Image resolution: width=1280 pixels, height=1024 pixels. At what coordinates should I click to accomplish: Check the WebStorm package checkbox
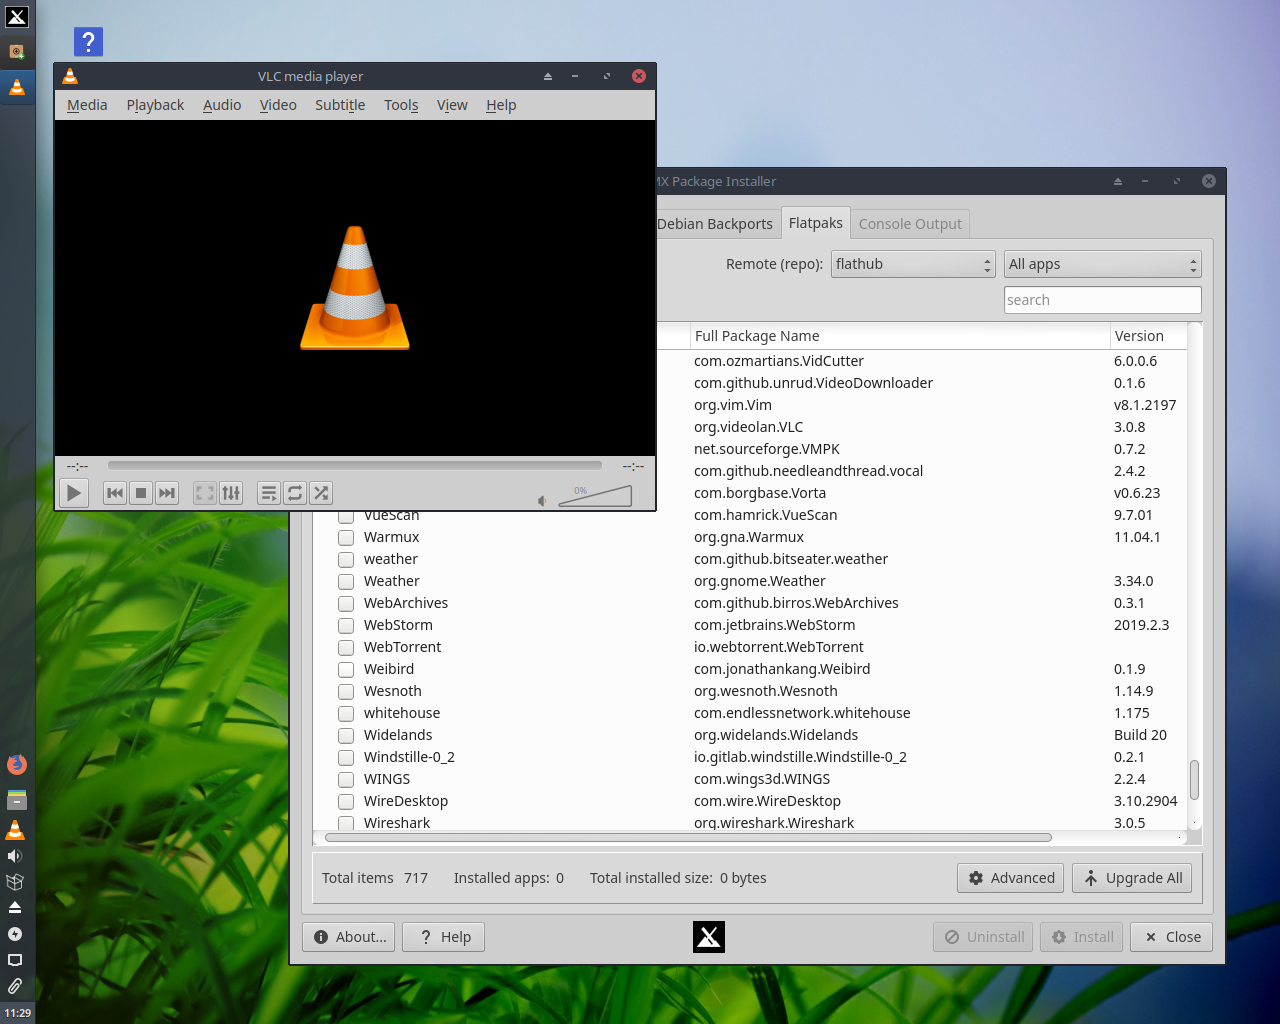point(346,625)
